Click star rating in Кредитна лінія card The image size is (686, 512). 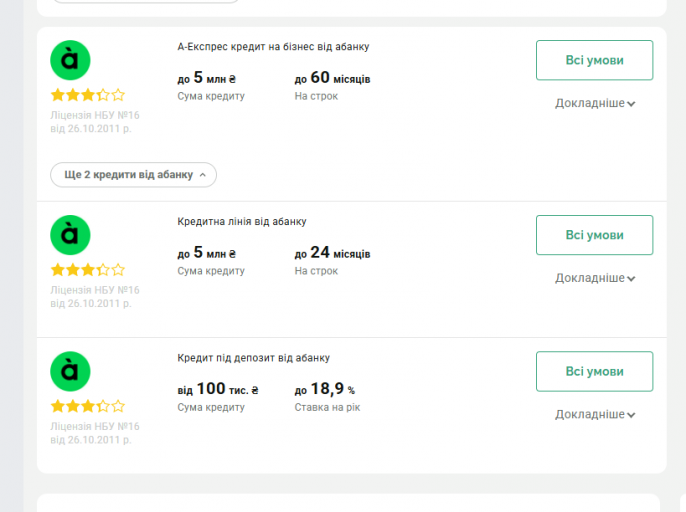[88, 270]
